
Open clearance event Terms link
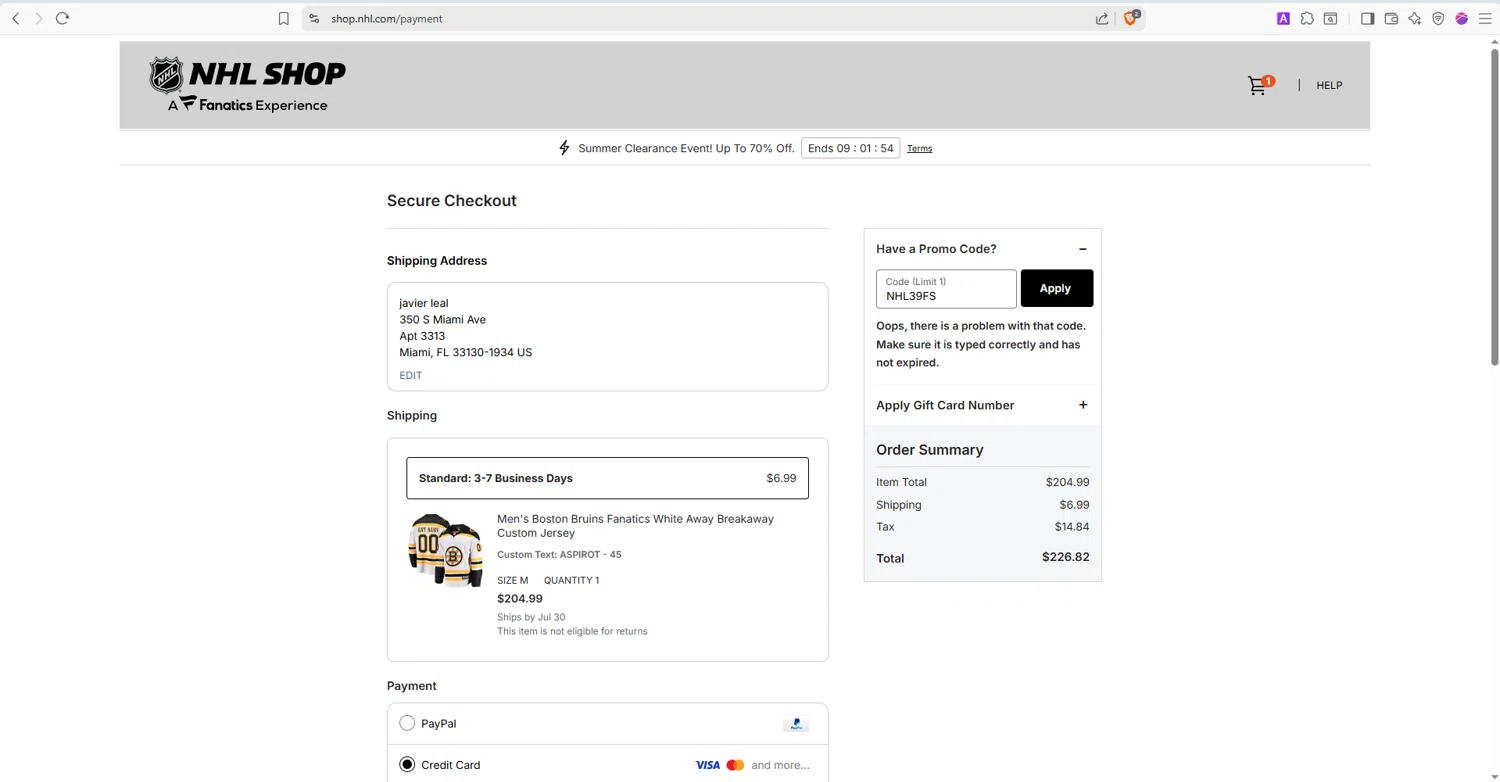pos(920,148)
